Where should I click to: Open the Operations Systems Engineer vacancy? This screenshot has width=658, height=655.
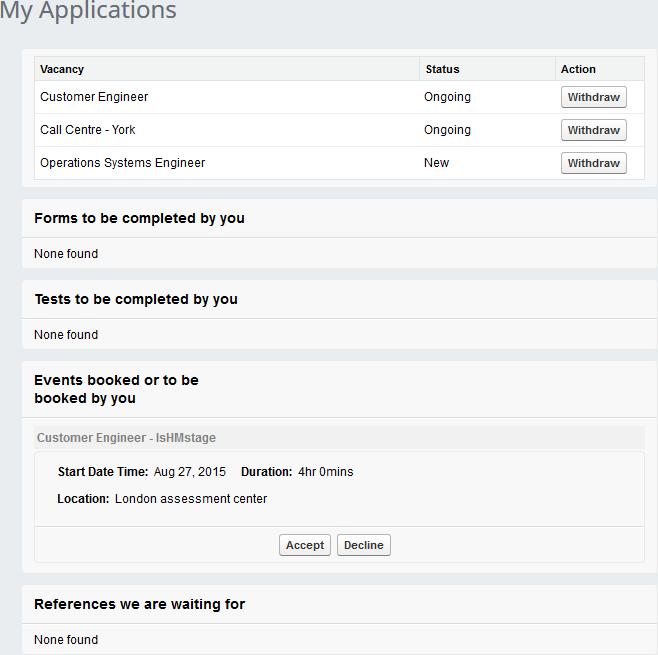122,163
